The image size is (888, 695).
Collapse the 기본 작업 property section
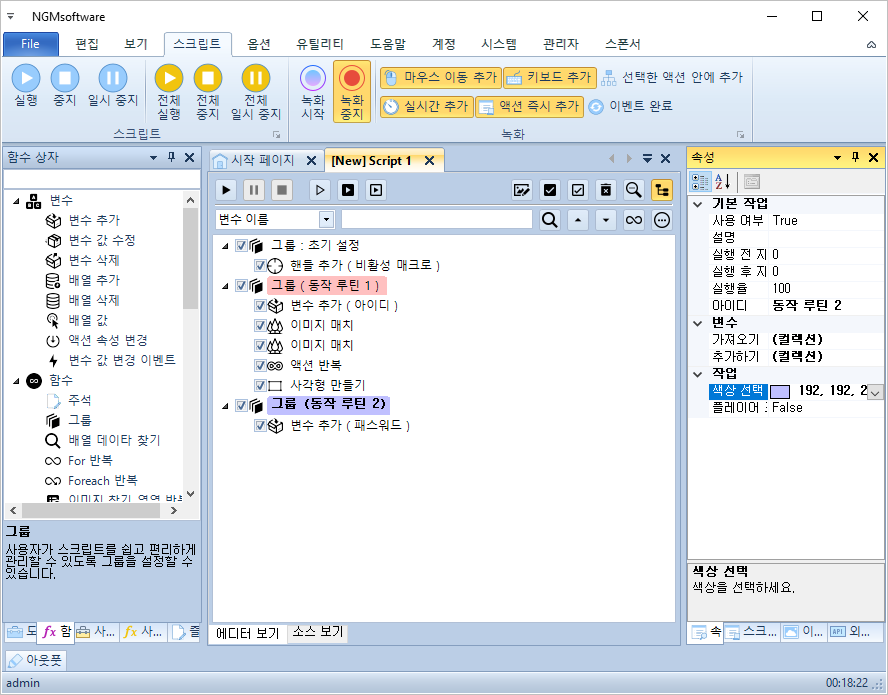point(698,204)
